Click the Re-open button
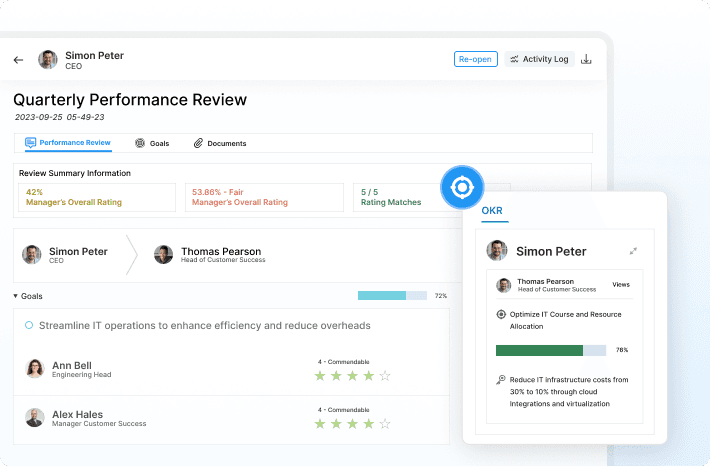The height and width of the screenshot is (467, 710). click(x=475, y=59)
